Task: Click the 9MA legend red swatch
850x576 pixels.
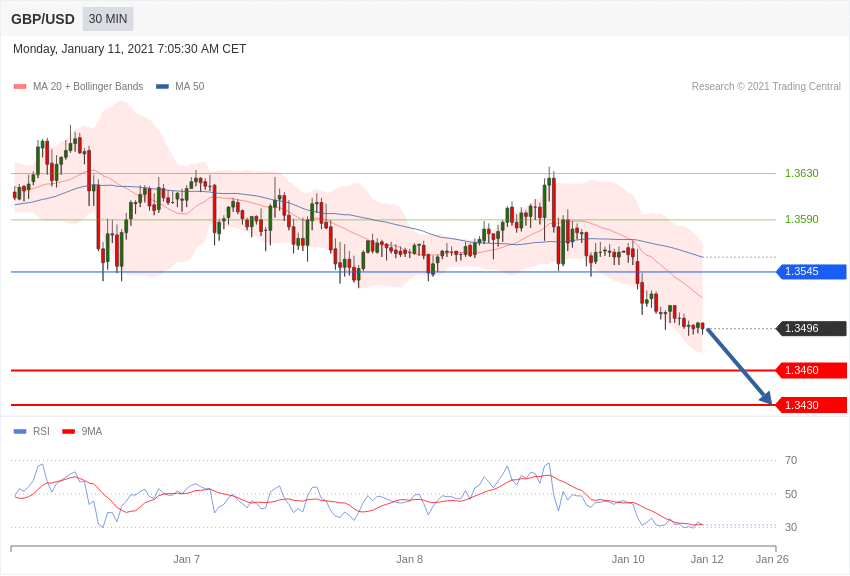Action: pyautogui.click(x=69, y=432)
